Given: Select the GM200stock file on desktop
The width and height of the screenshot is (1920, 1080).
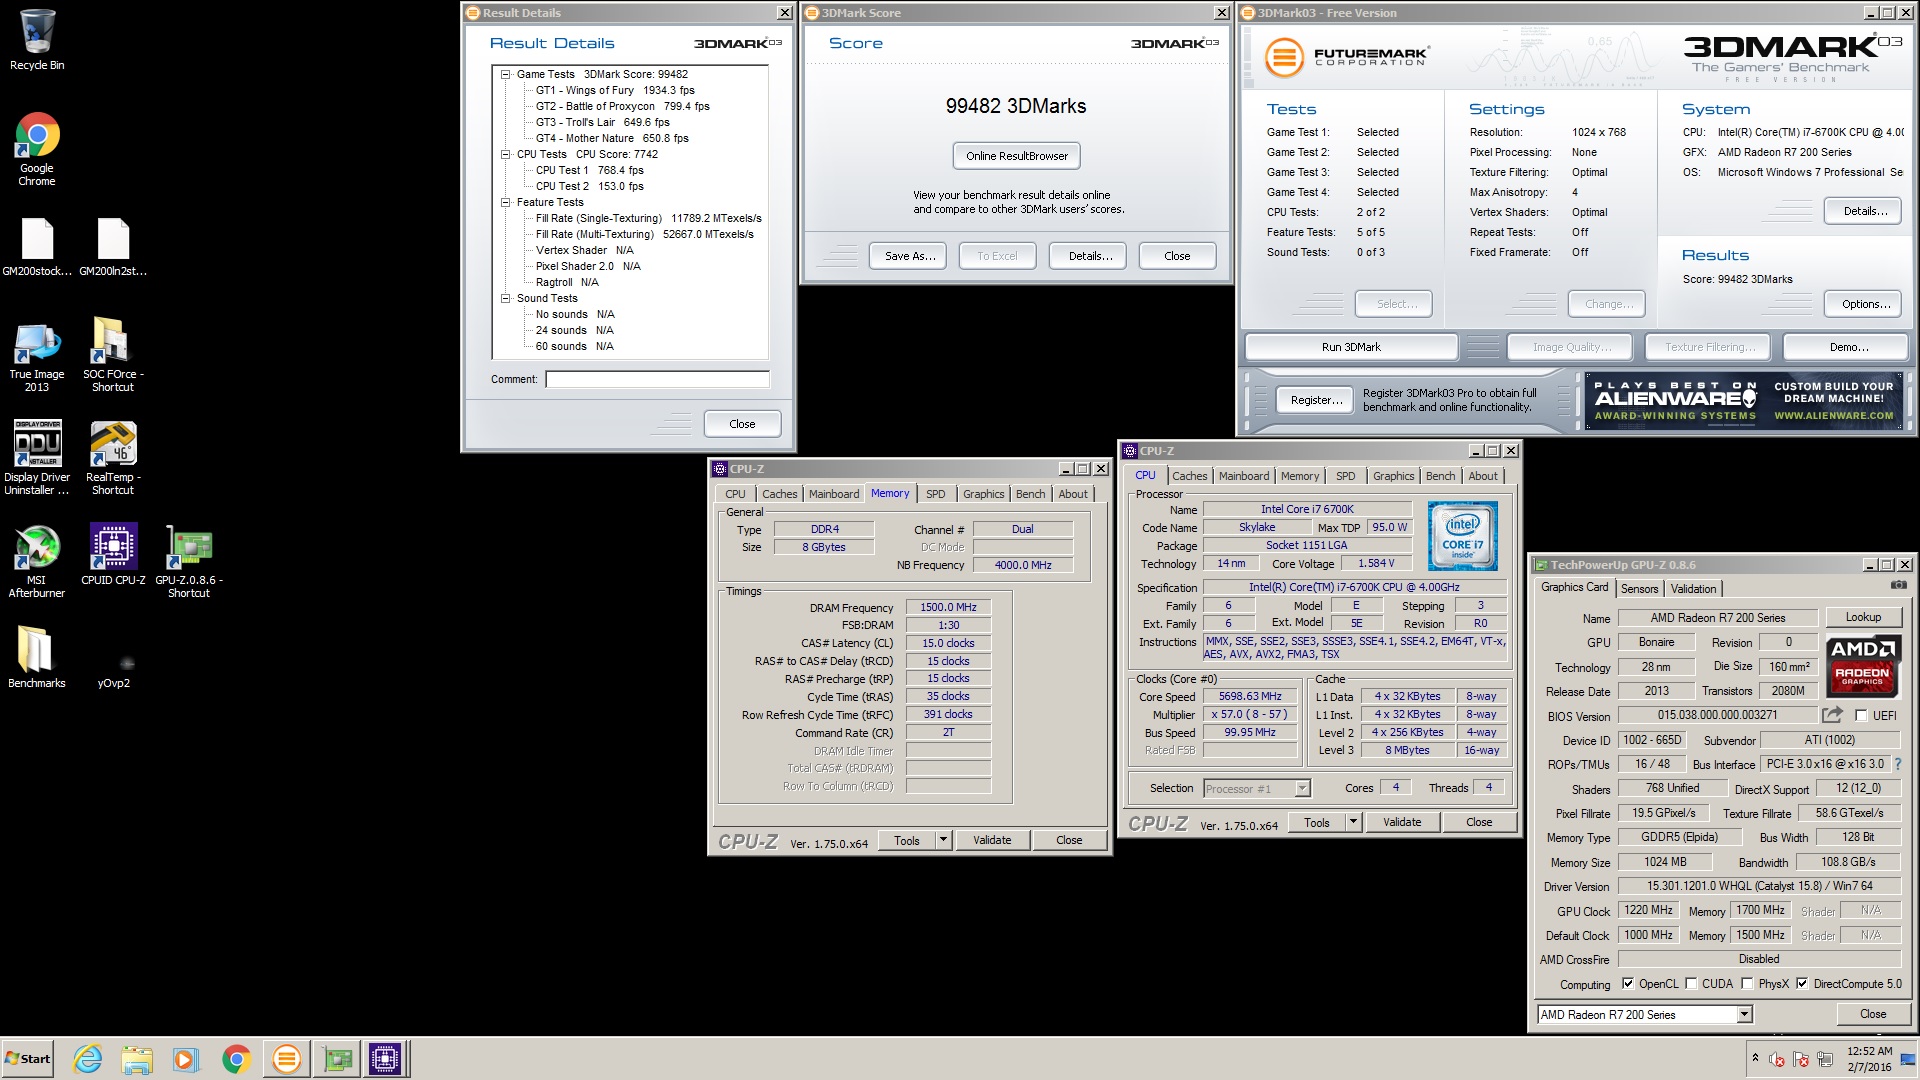Looking at the screenshot, I should click(x=37, y=247).
